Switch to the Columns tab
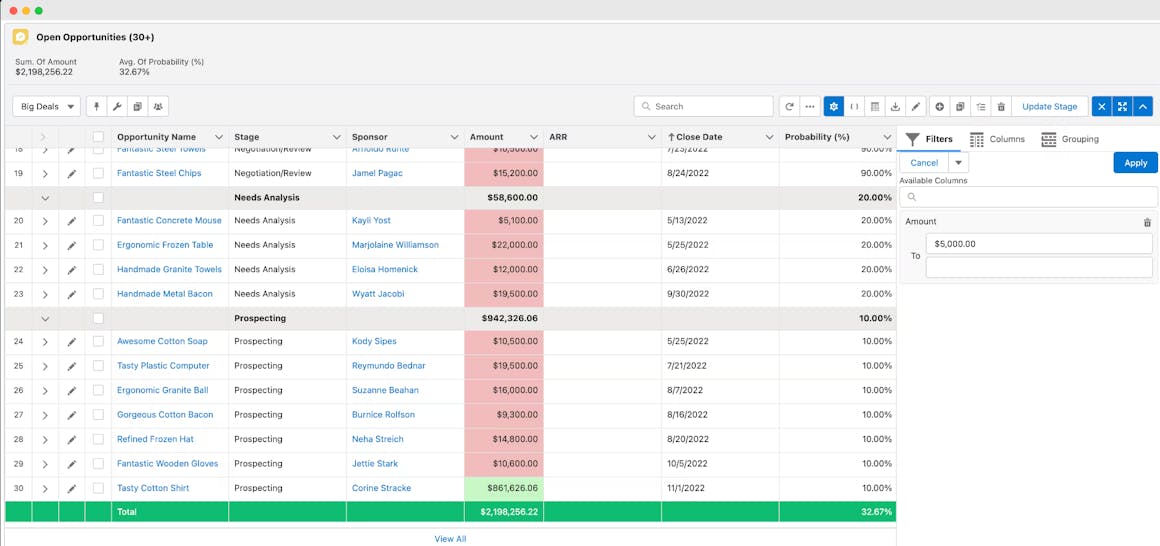This screenshot has height=546, width=1160. coord(997,139)
